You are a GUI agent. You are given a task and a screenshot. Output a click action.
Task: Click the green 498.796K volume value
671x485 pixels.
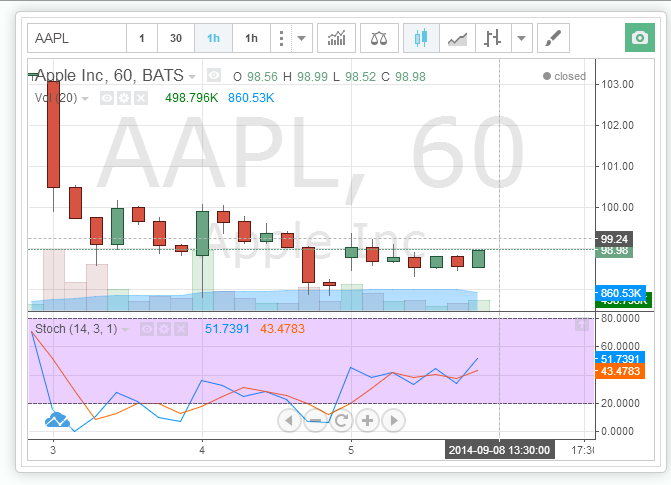tap(192, 98)
